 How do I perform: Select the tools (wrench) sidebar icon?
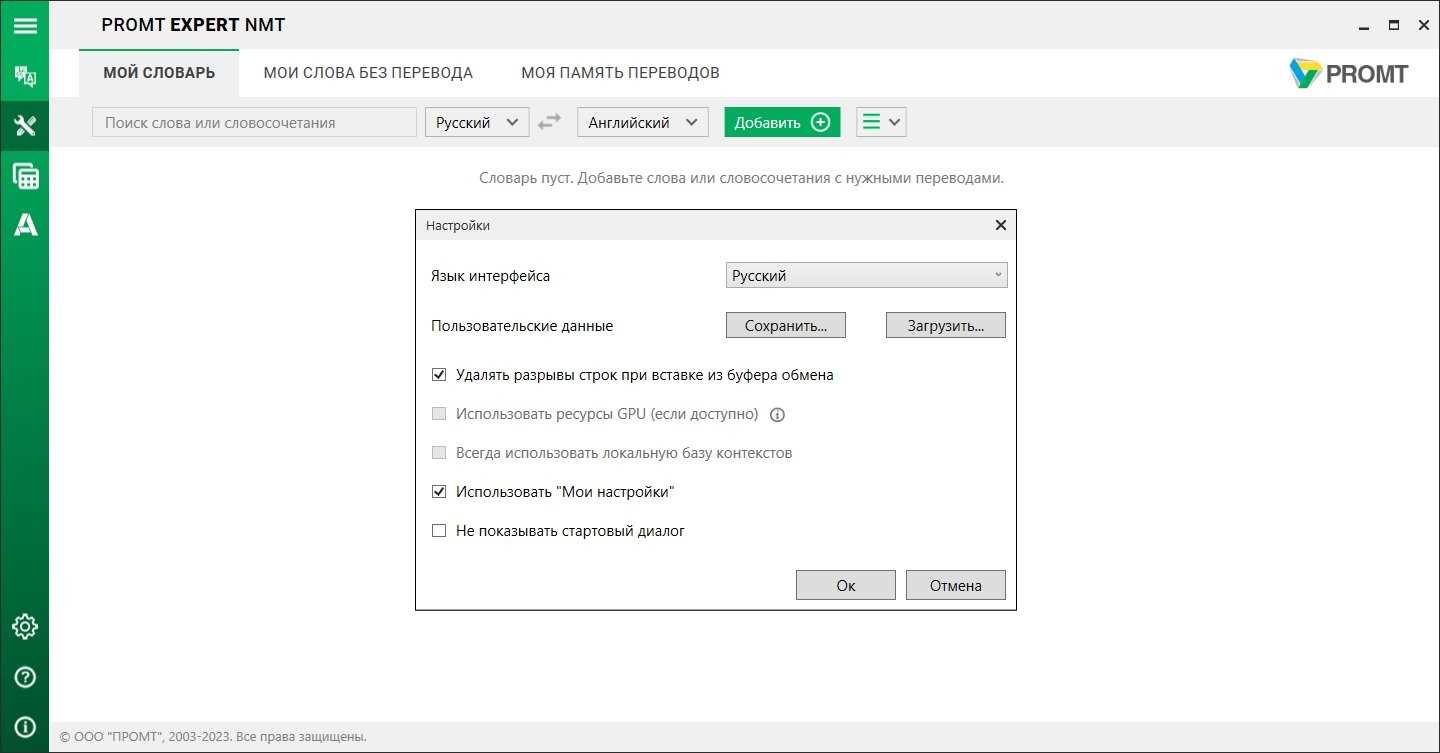[25, 126]
